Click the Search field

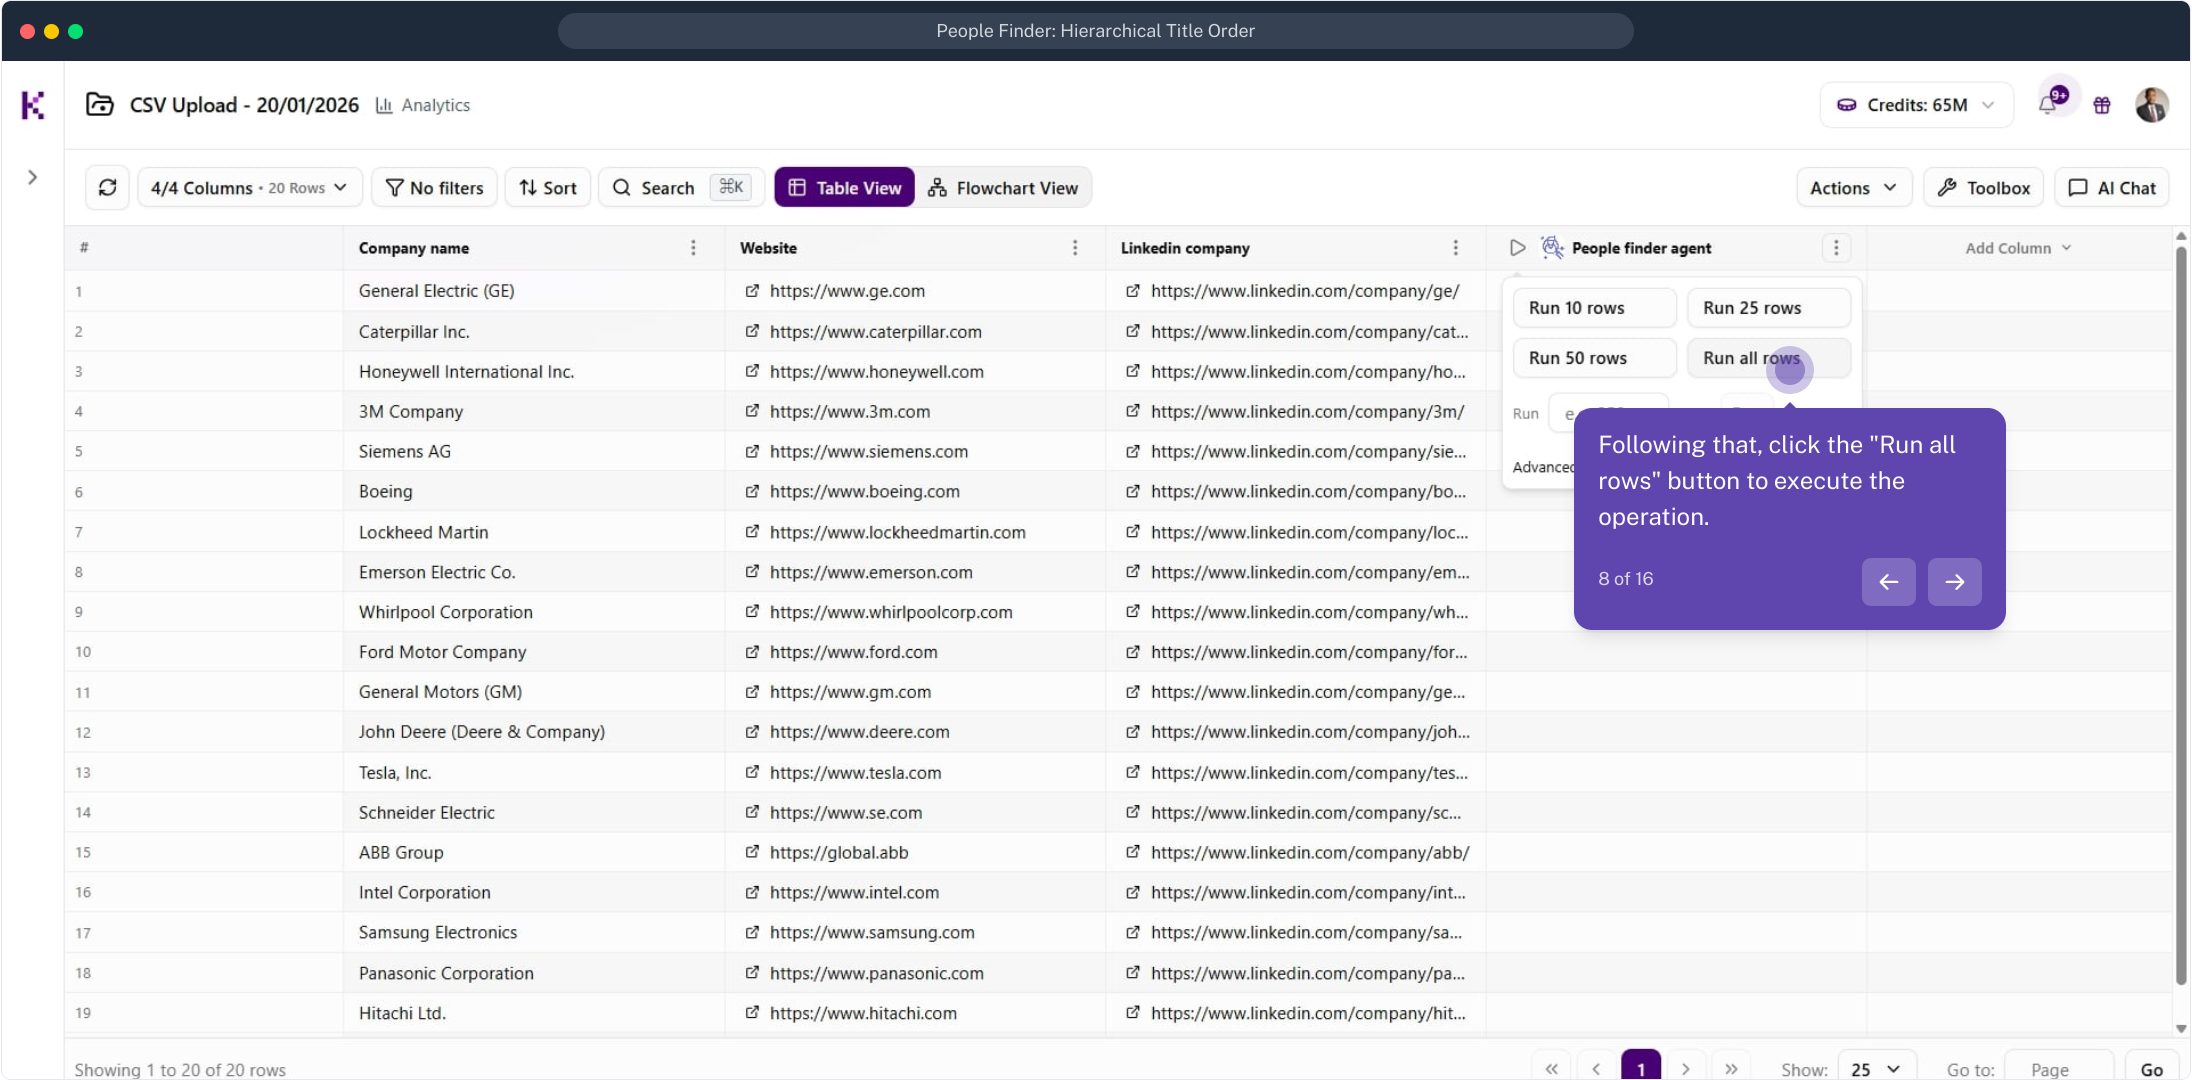click(681, 188)
